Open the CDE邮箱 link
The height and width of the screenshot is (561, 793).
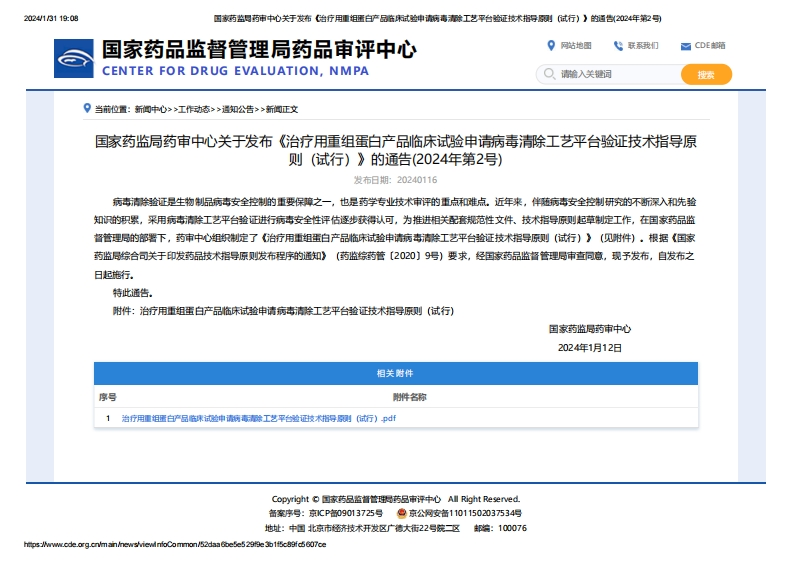[x=709, y=46]
